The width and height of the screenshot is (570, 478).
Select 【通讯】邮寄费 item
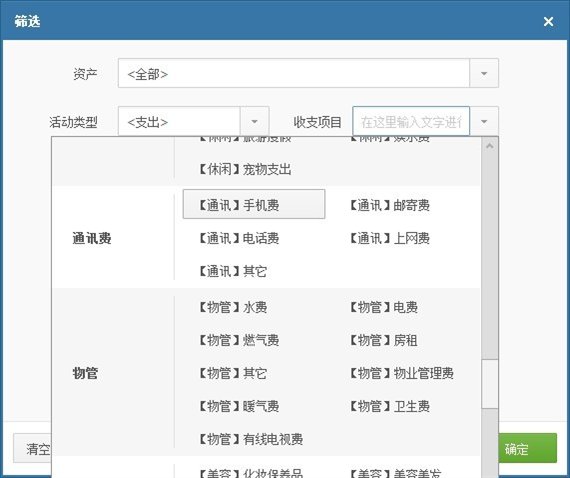pyautogui.click(x=389, y=205)
